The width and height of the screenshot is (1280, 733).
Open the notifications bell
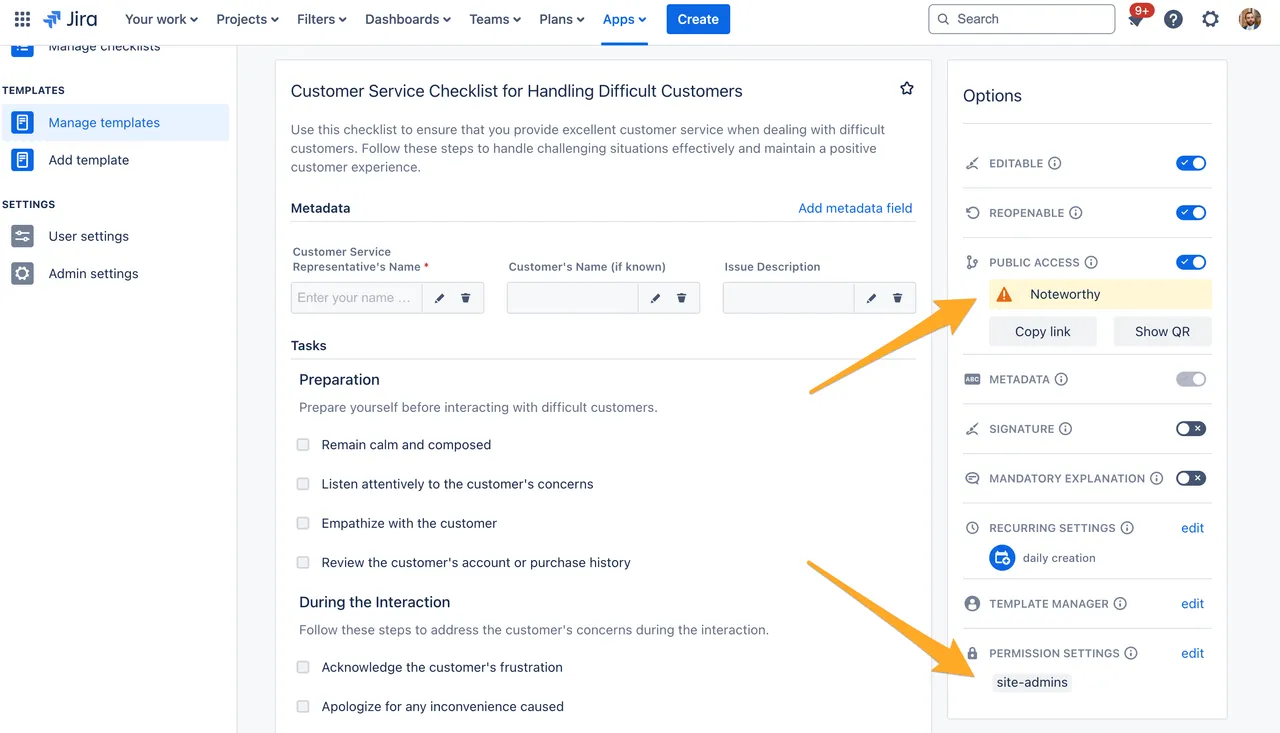[x=1136, y=19]
